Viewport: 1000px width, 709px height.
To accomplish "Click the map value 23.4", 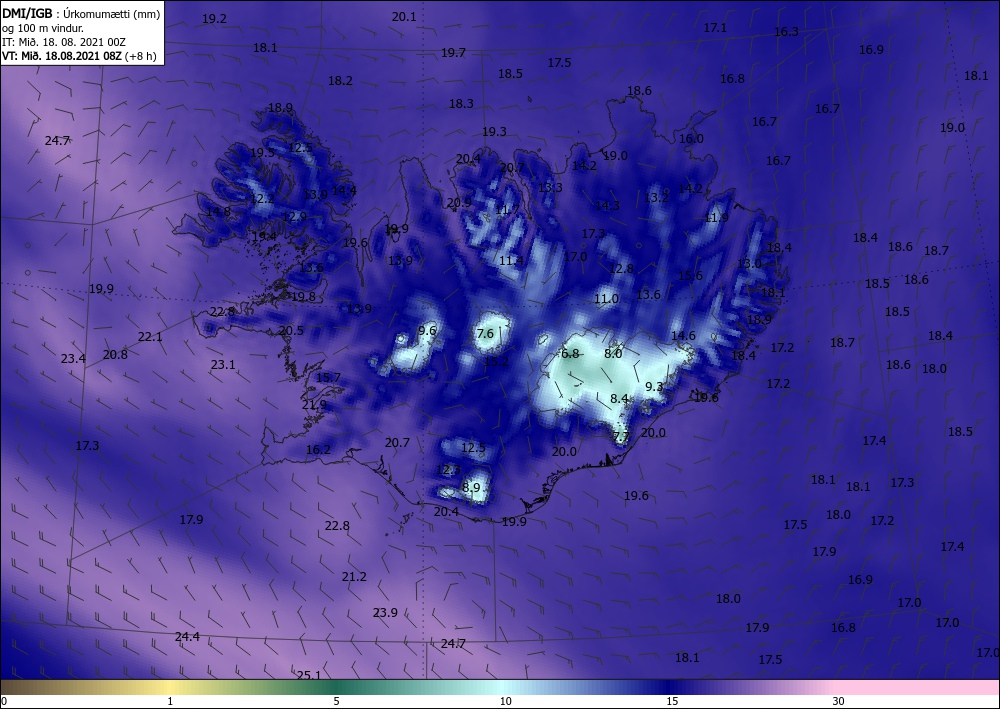I will pyautogui.click(x=73, y=358).
